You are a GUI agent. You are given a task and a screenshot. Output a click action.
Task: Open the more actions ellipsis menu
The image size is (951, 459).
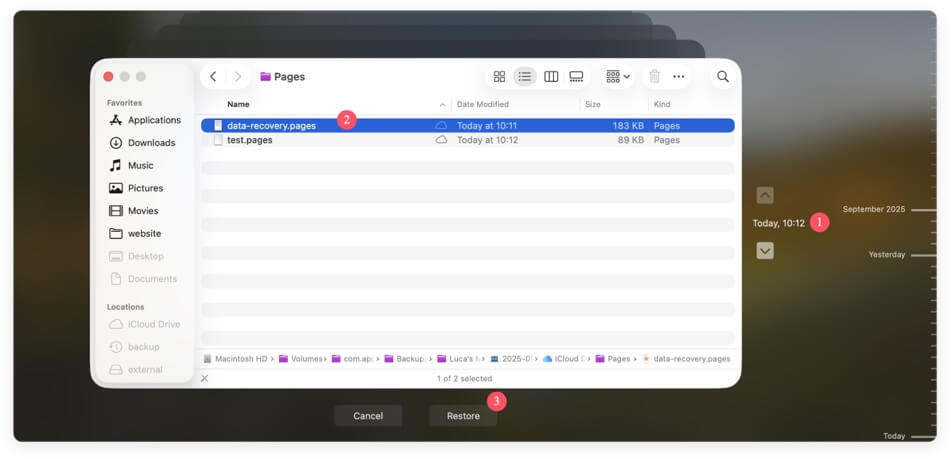pyautogui.click(x=679, y=76)
